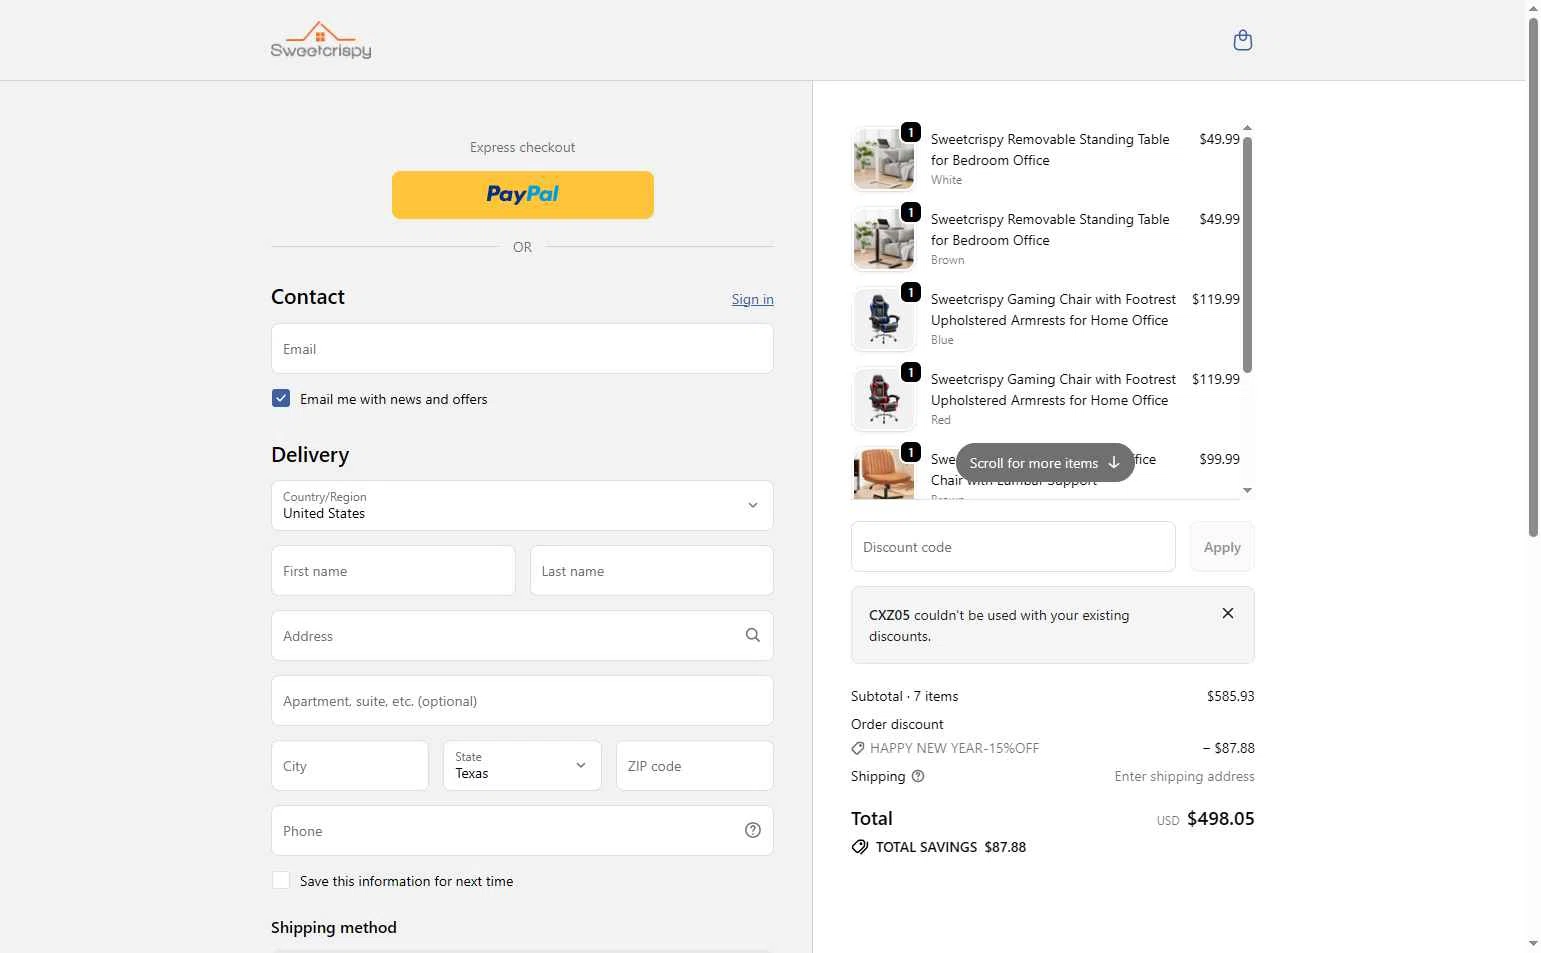
Task: Check Save this information for next time
Action: [x=281, y=880]
